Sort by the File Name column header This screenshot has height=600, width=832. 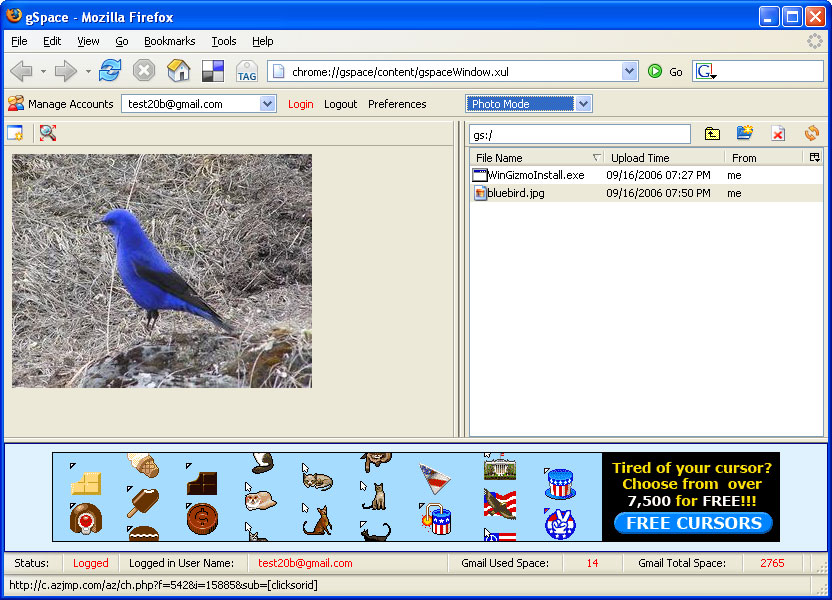tap(536, 158)
